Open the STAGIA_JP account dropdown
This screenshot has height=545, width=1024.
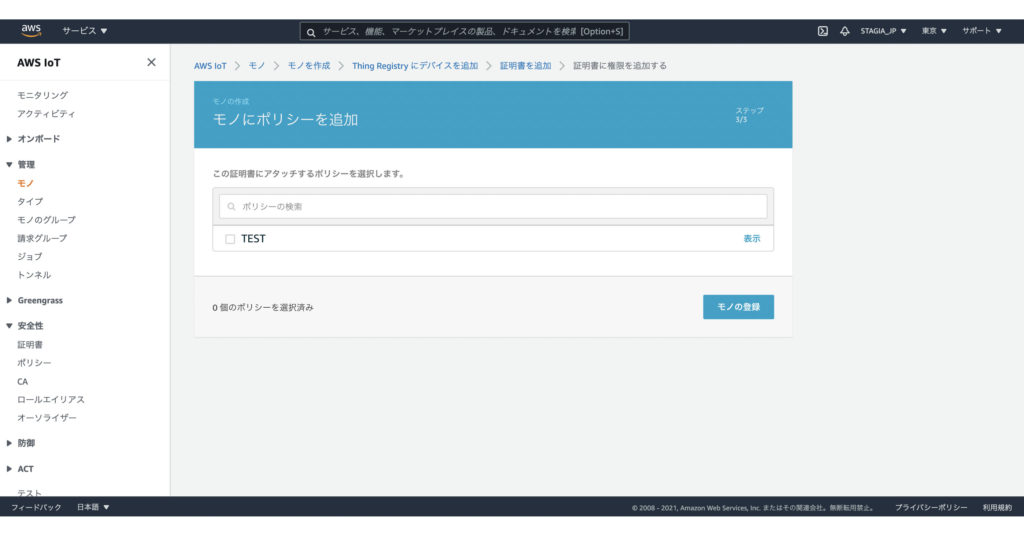[883, 31]
